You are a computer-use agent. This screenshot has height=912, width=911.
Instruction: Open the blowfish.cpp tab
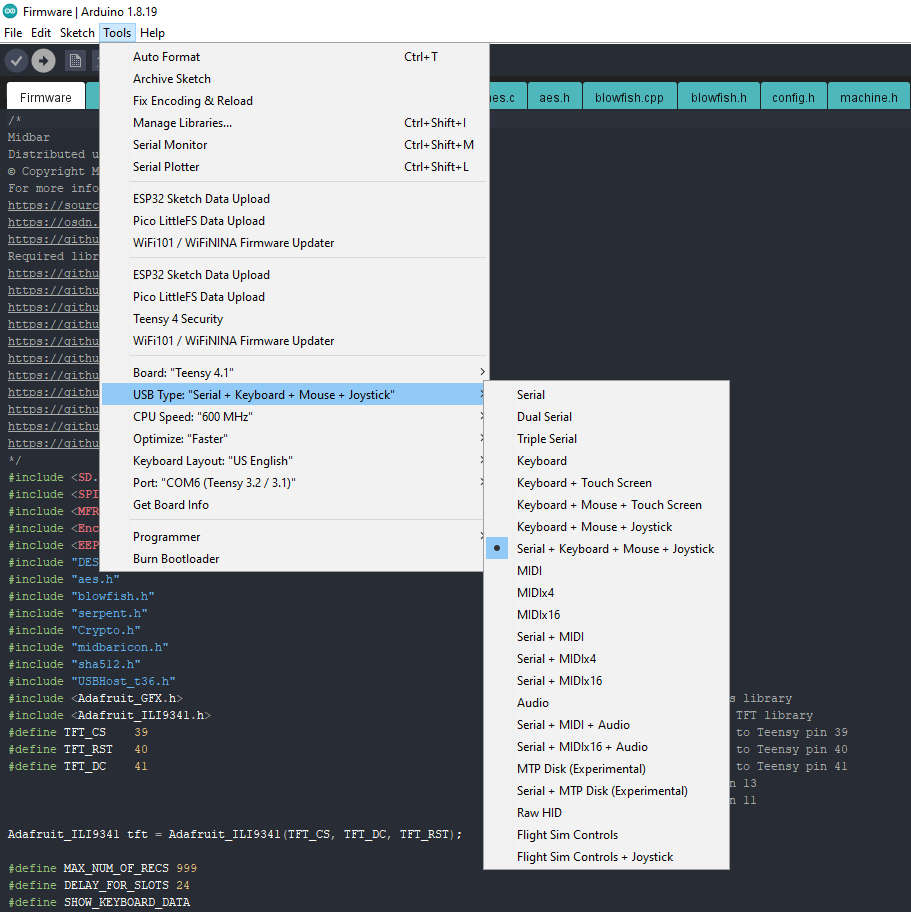629,97
